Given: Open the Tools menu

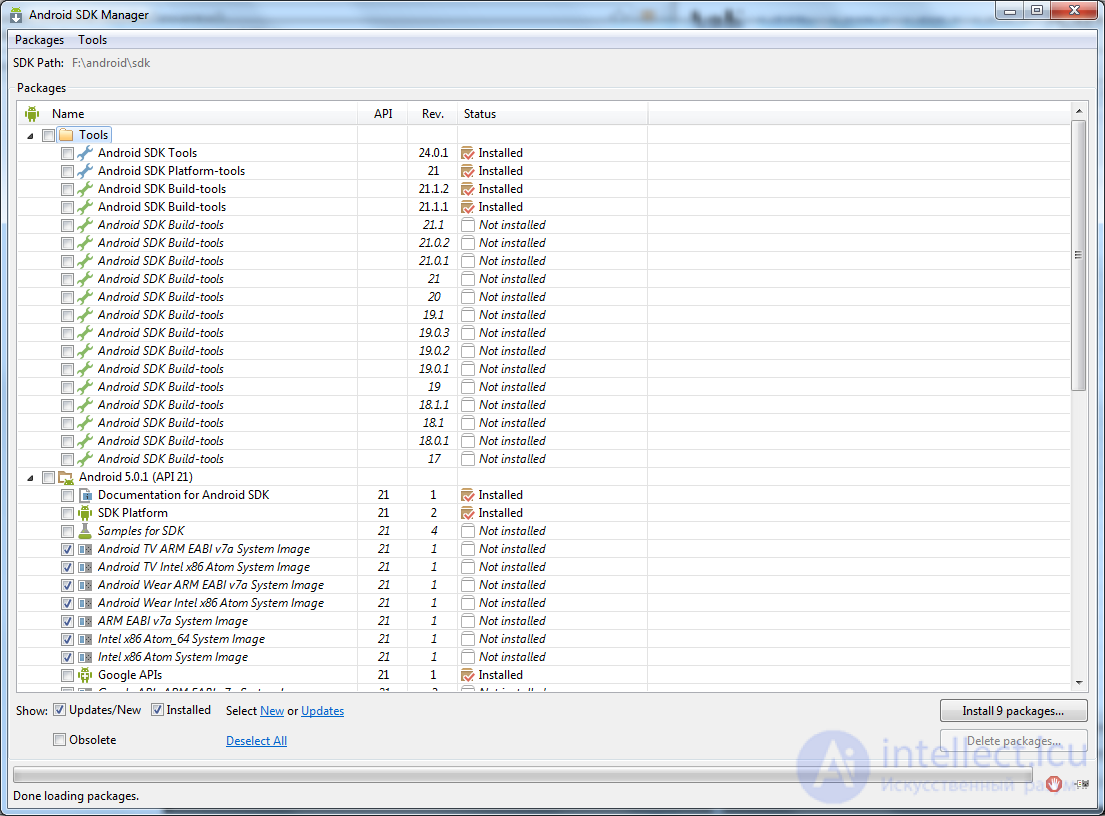Looking at the screenshot, I should pyautogui.click(x=92, y=40).
